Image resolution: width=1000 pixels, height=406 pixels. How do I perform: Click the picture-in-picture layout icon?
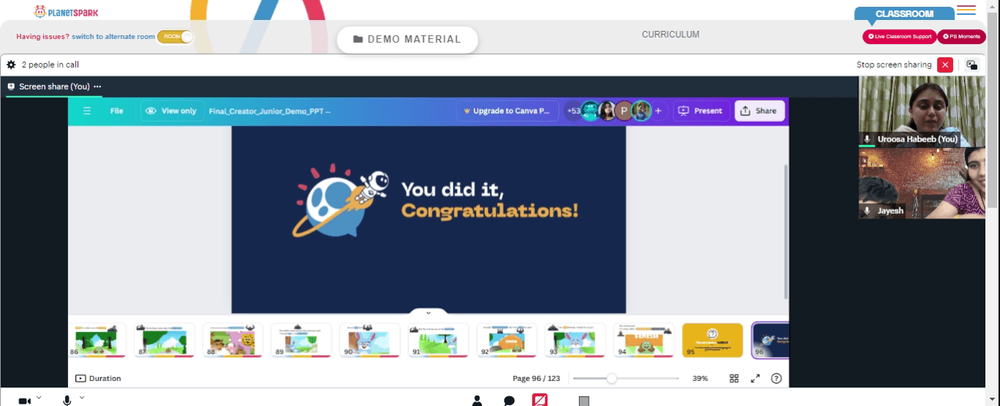point(972,65)
